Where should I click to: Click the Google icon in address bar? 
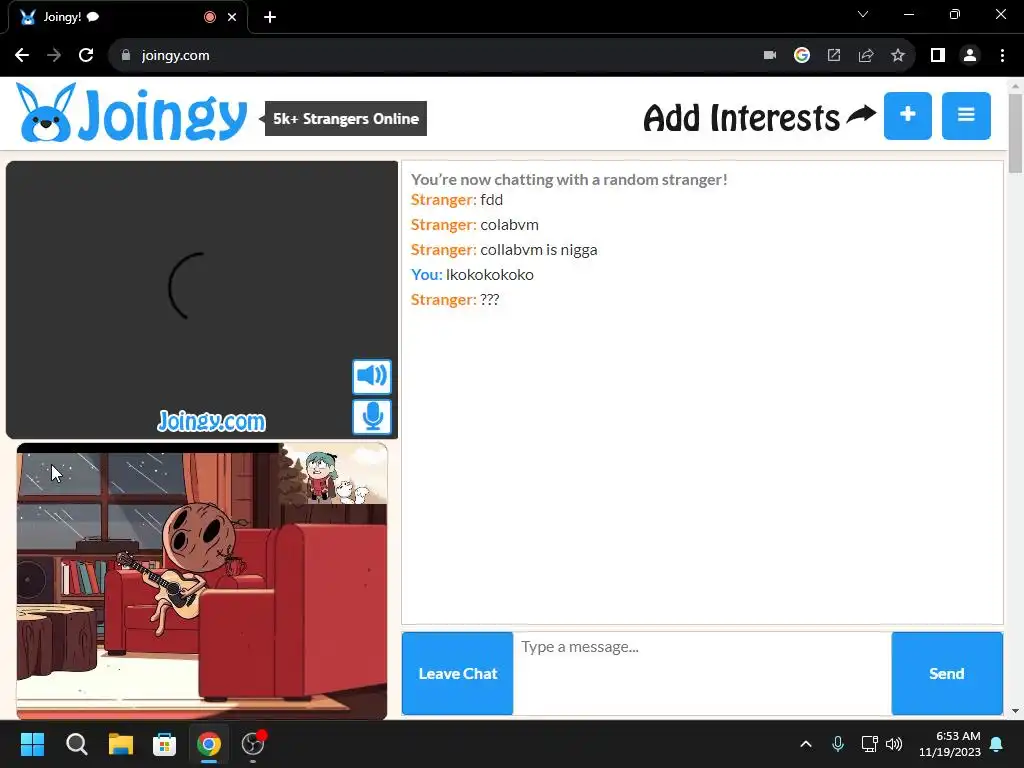click(802, 56)
